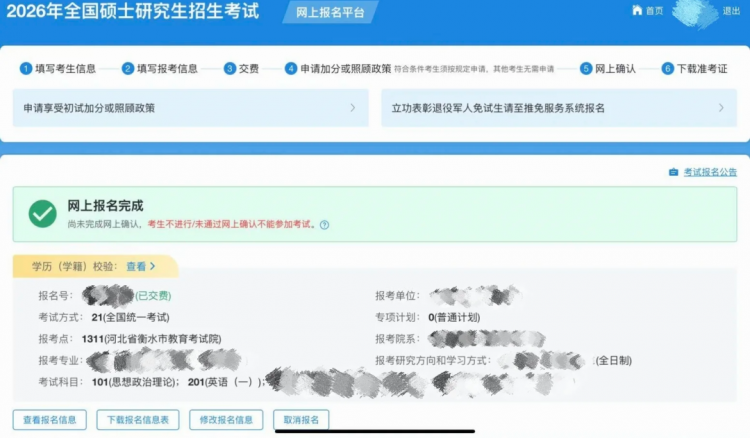Viewport: 750px width, 438px height.
Task: Expand the 申请享受初试加分或照顾政策 chevron
Action: pos(352,108)
